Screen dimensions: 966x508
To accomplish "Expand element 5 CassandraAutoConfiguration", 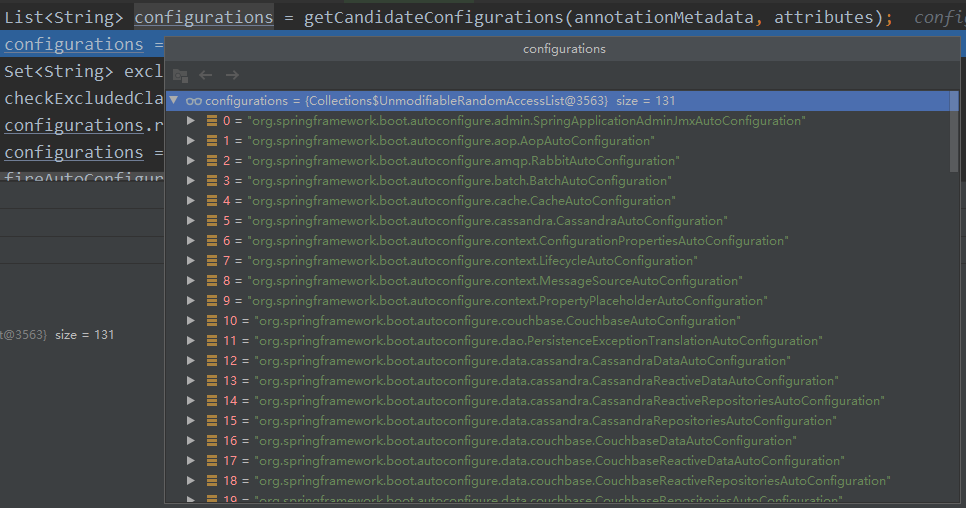I will 192,221.
